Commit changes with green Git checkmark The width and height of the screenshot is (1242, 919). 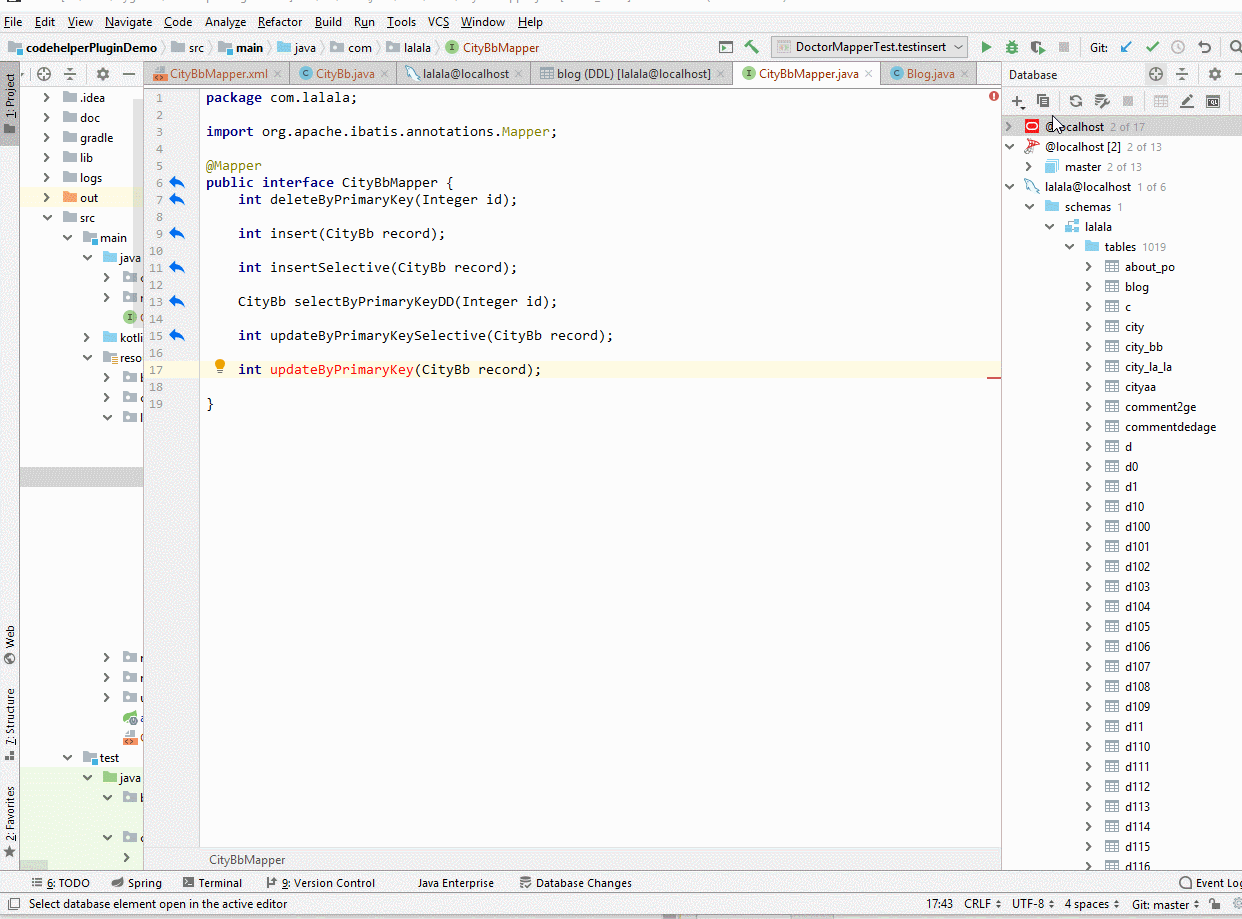pos(1152,47)
